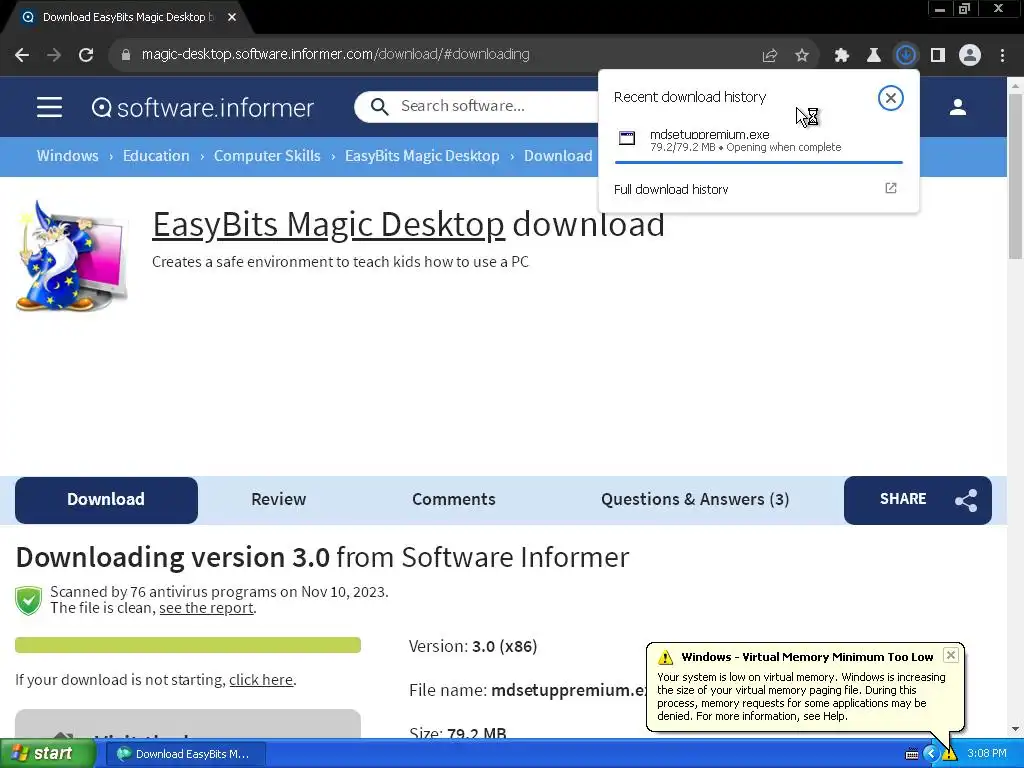
Task: Click the 'click here' download link
Action: [x=261, y=680]
